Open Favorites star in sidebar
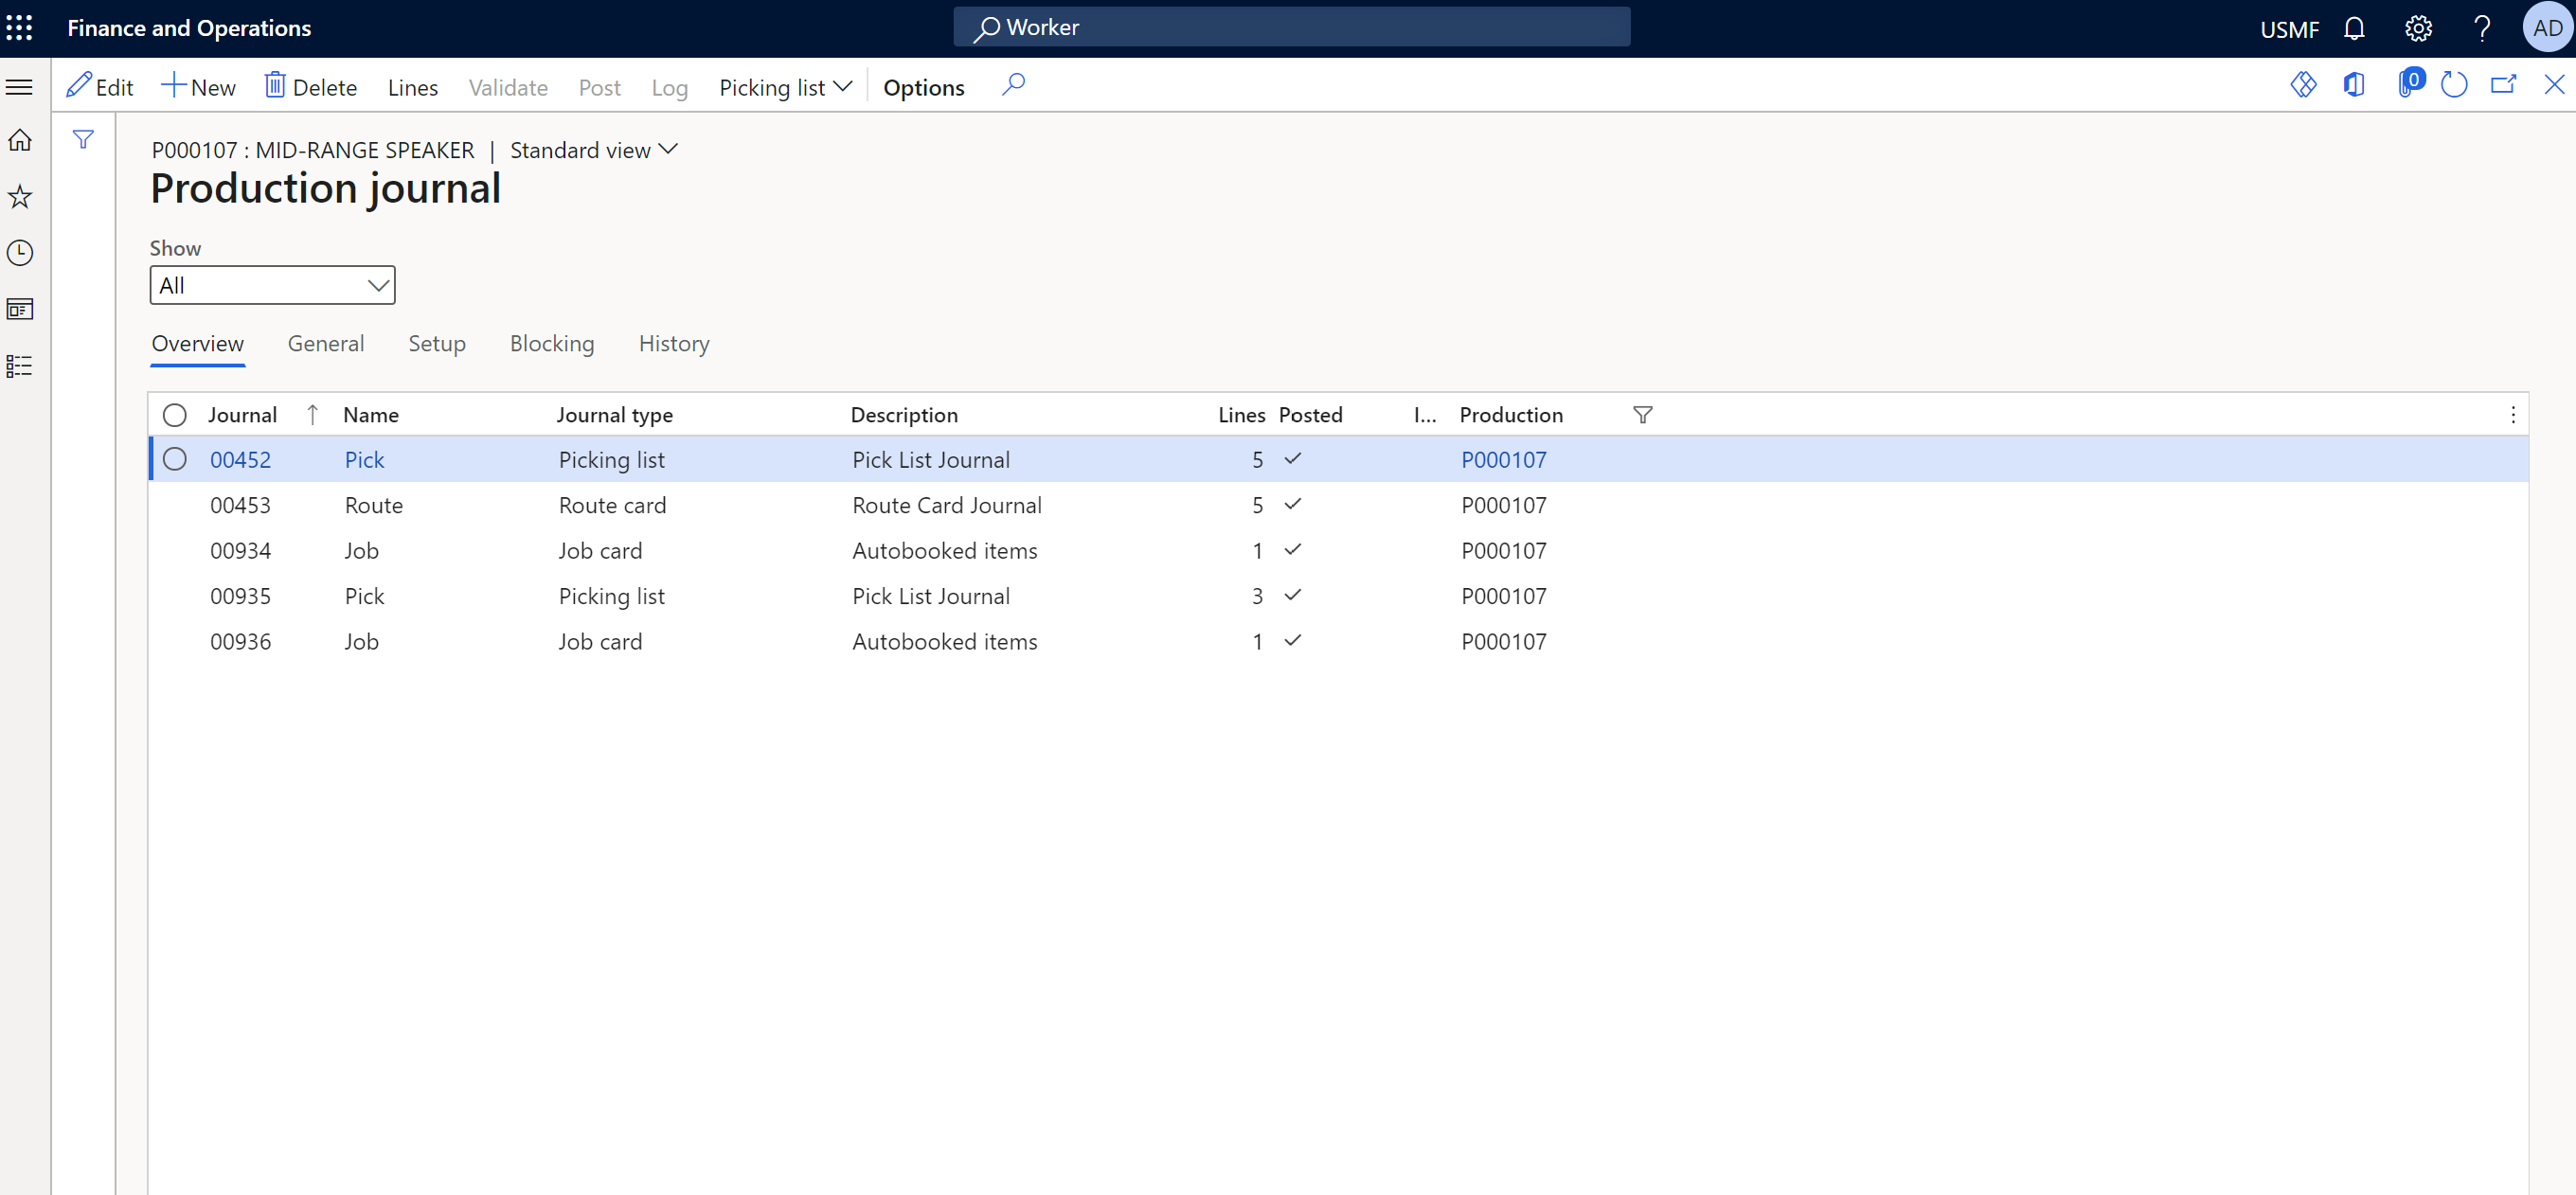 pyautogui.click(x=20, y=196)
